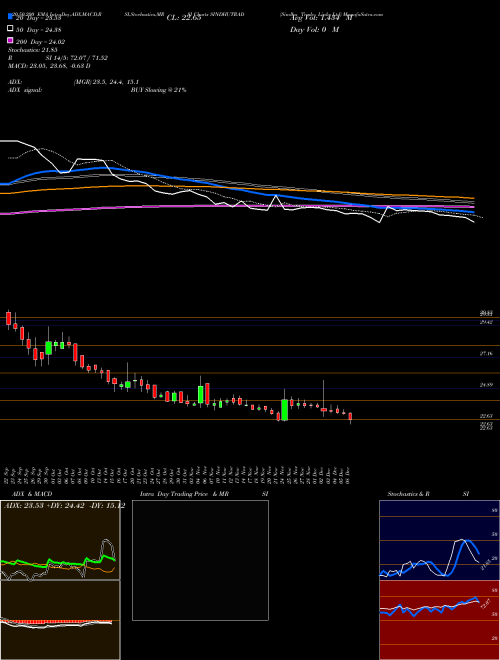
Task: Click the 27.16 price axis label
Action: pyautogui.click(x=486, y=354)
